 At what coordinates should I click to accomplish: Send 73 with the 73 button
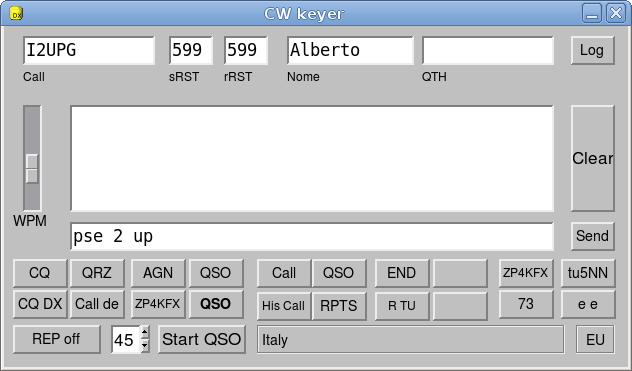click(x=526, y=304)
